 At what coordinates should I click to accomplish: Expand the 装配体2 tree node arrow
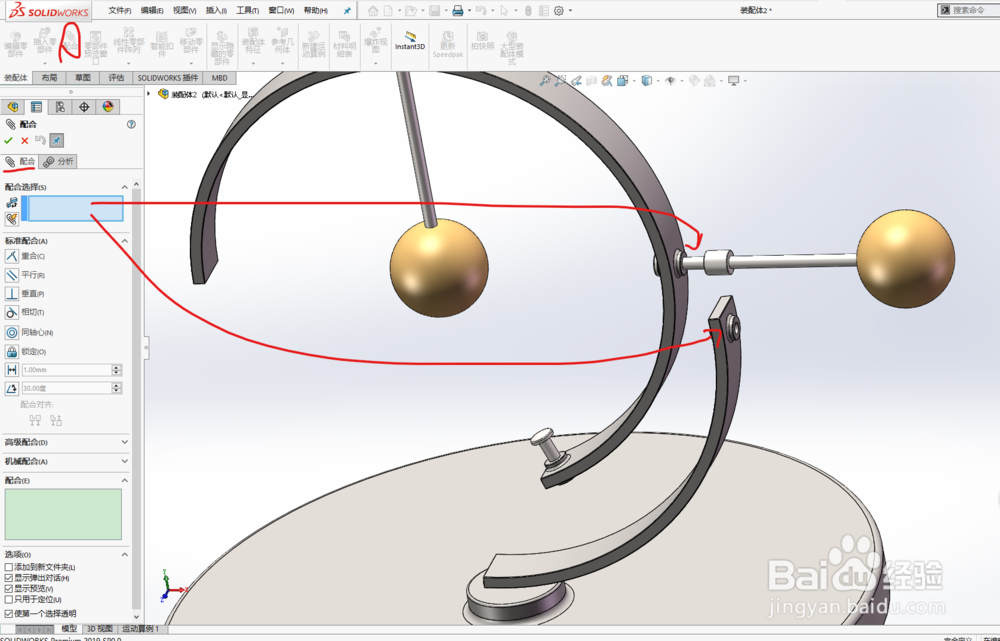click(149, 94)
